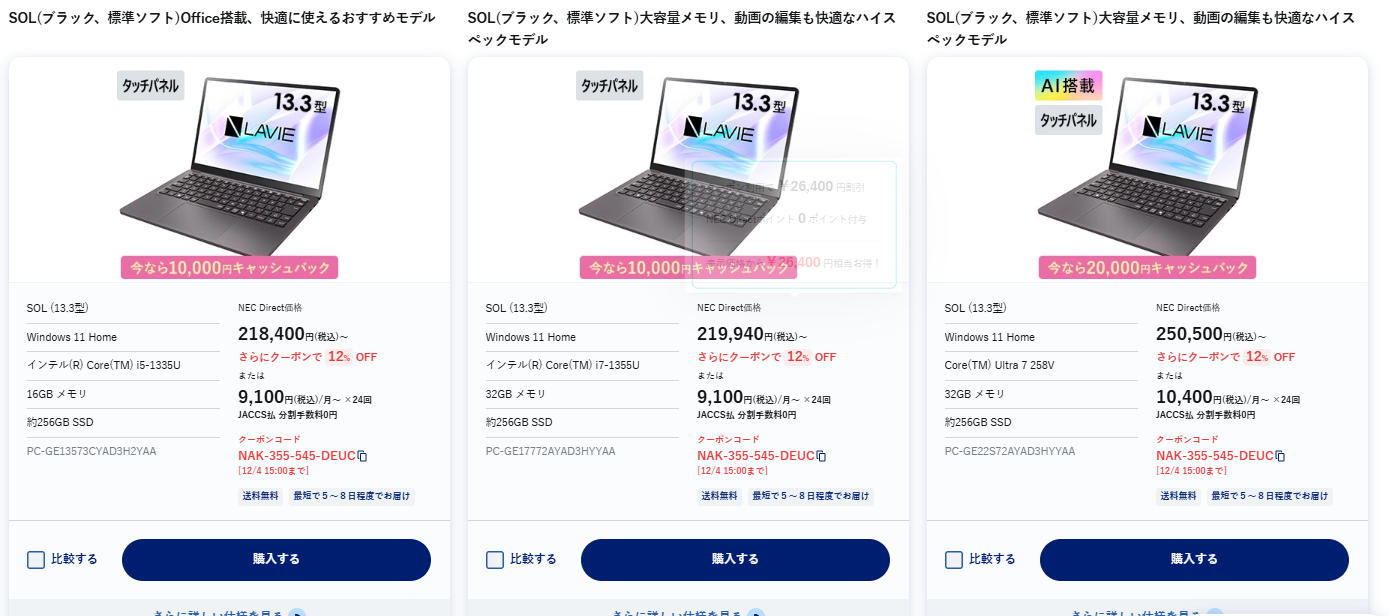Copy coupon code icon in third product card
The image size is (1390, 616).
pyautogui.click(x=1280, y=456)
